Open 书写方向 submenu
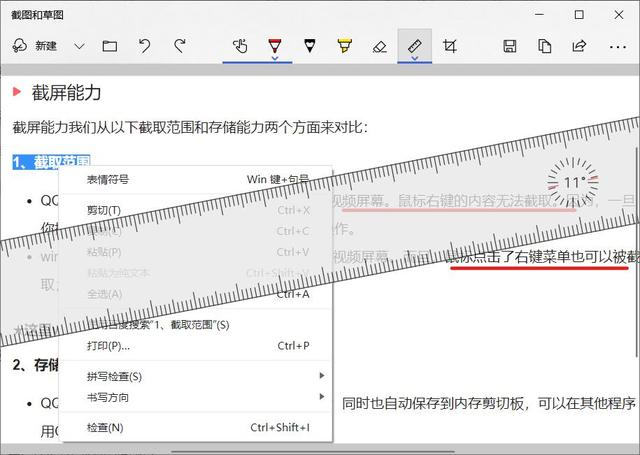Image resolution: width=640 pixels, height=455 pixels. pos(197,397)
